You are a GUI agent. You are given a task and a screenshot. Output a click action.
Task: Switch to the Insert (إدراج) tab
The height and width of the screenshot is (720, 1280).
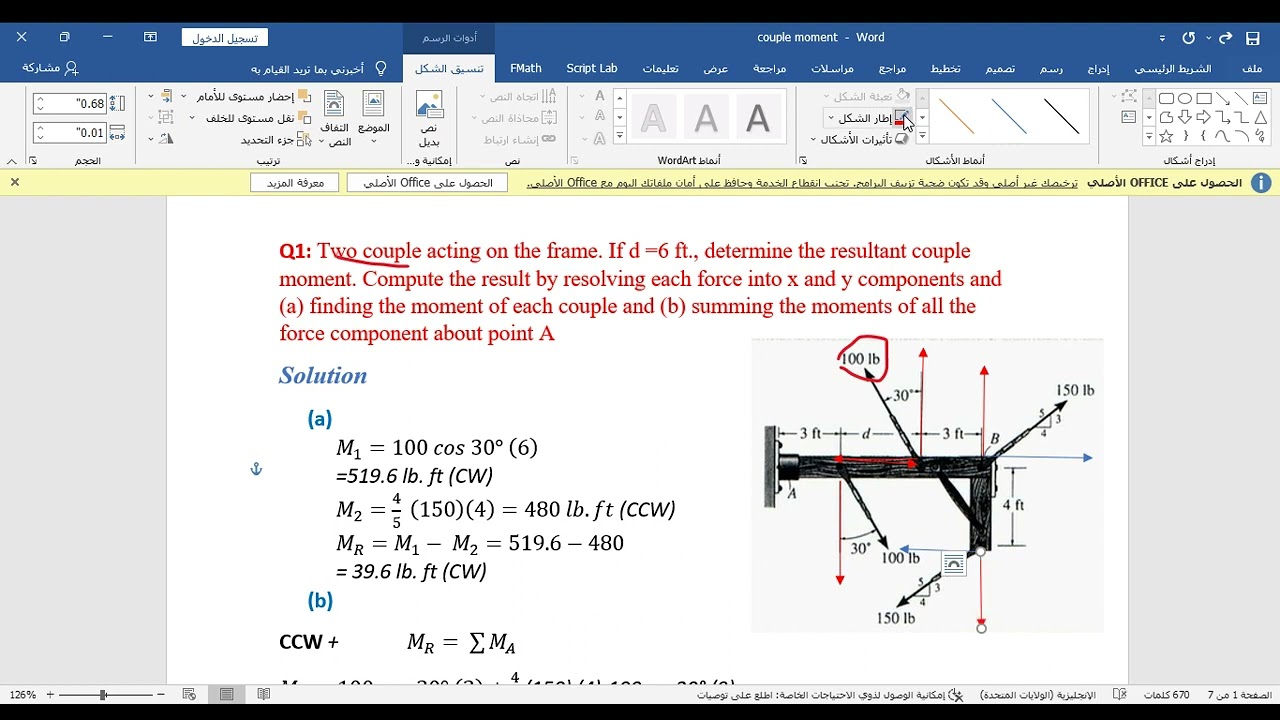1098,68
